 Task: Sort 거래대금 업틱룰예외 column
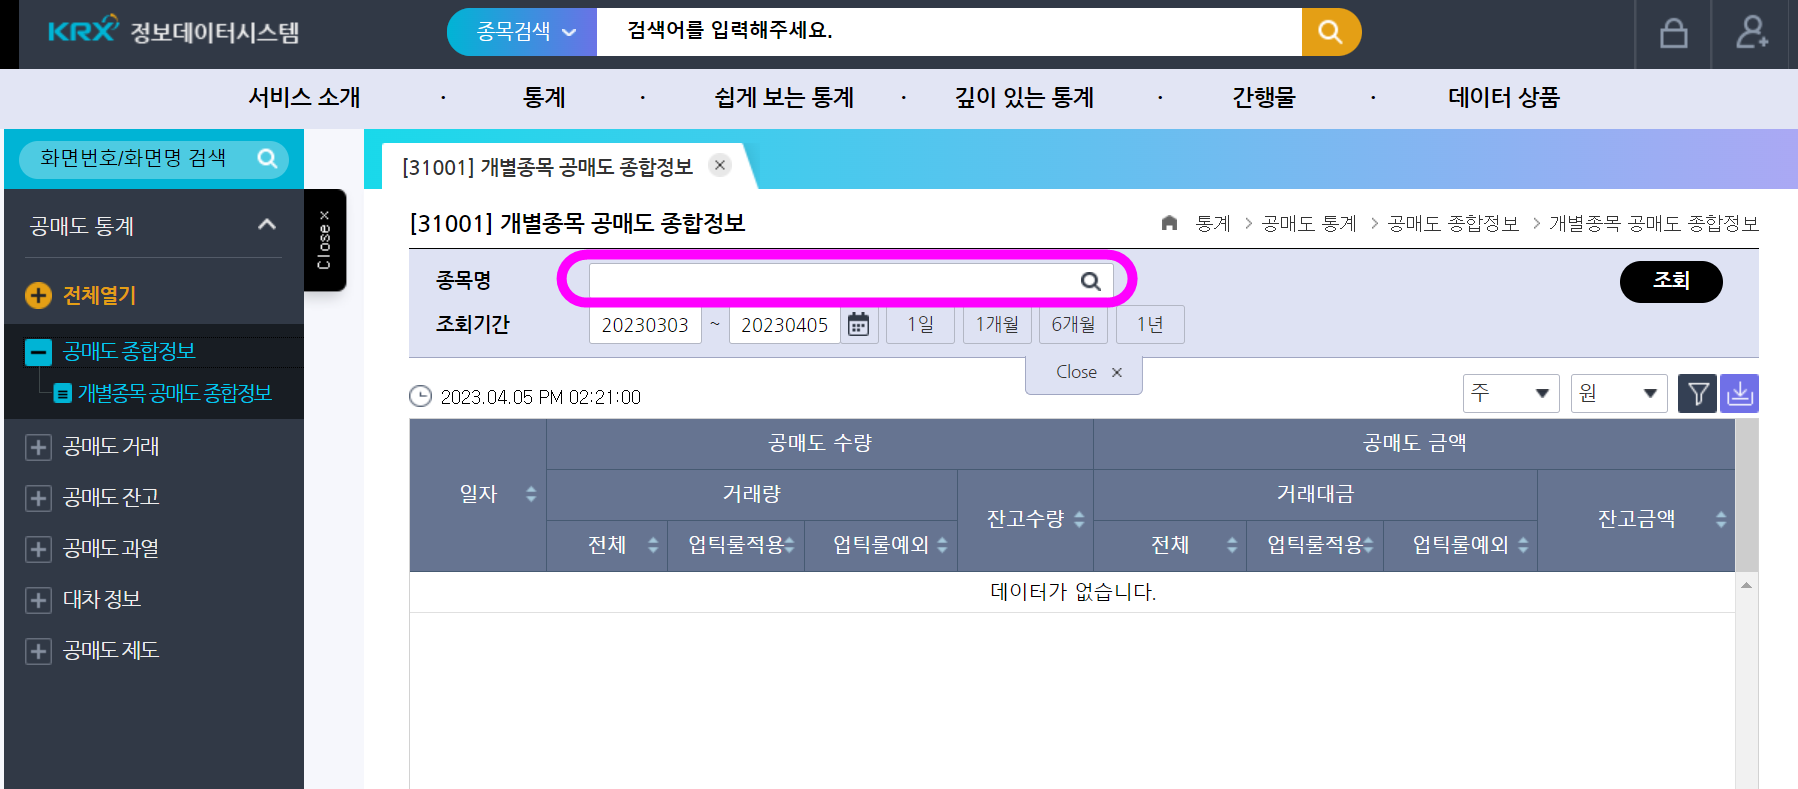1523,545
